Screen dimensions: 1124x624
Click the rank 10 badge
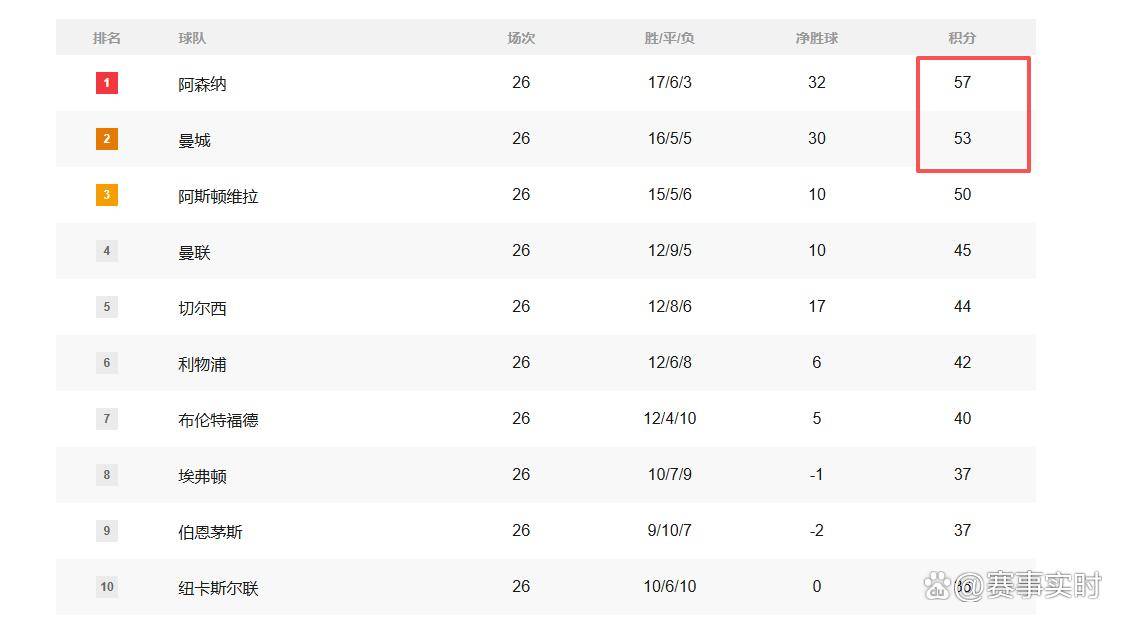pyautogui.click(x=107, y=587)
